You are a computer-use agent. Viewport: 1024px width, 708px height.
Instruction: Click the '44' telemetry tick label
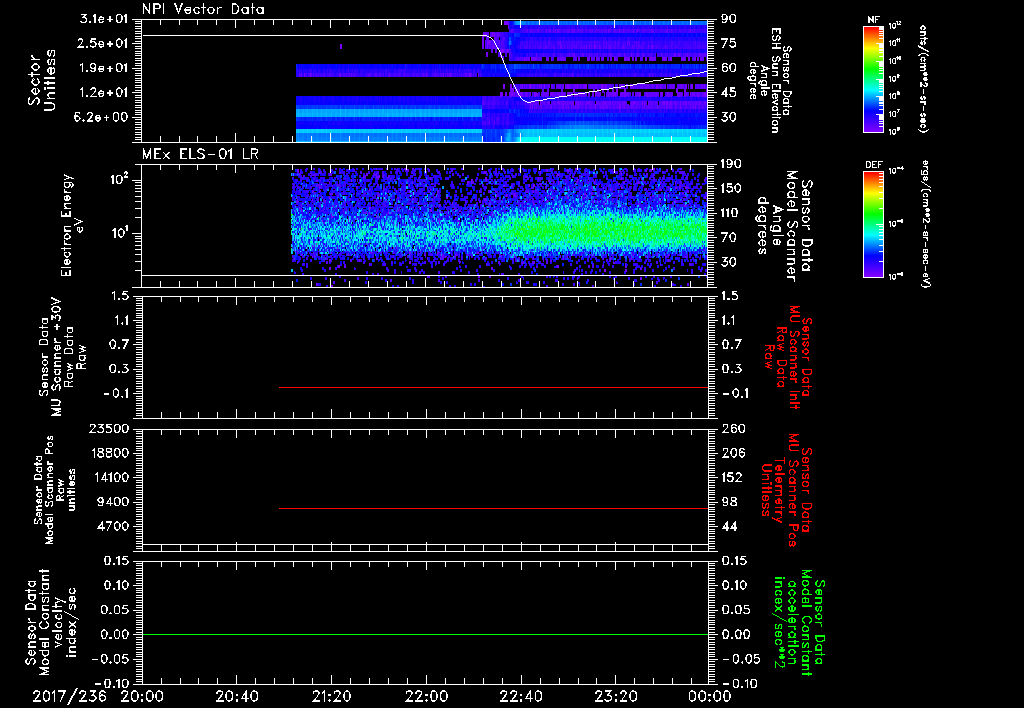pyautogui.click(x=729, y=526)
